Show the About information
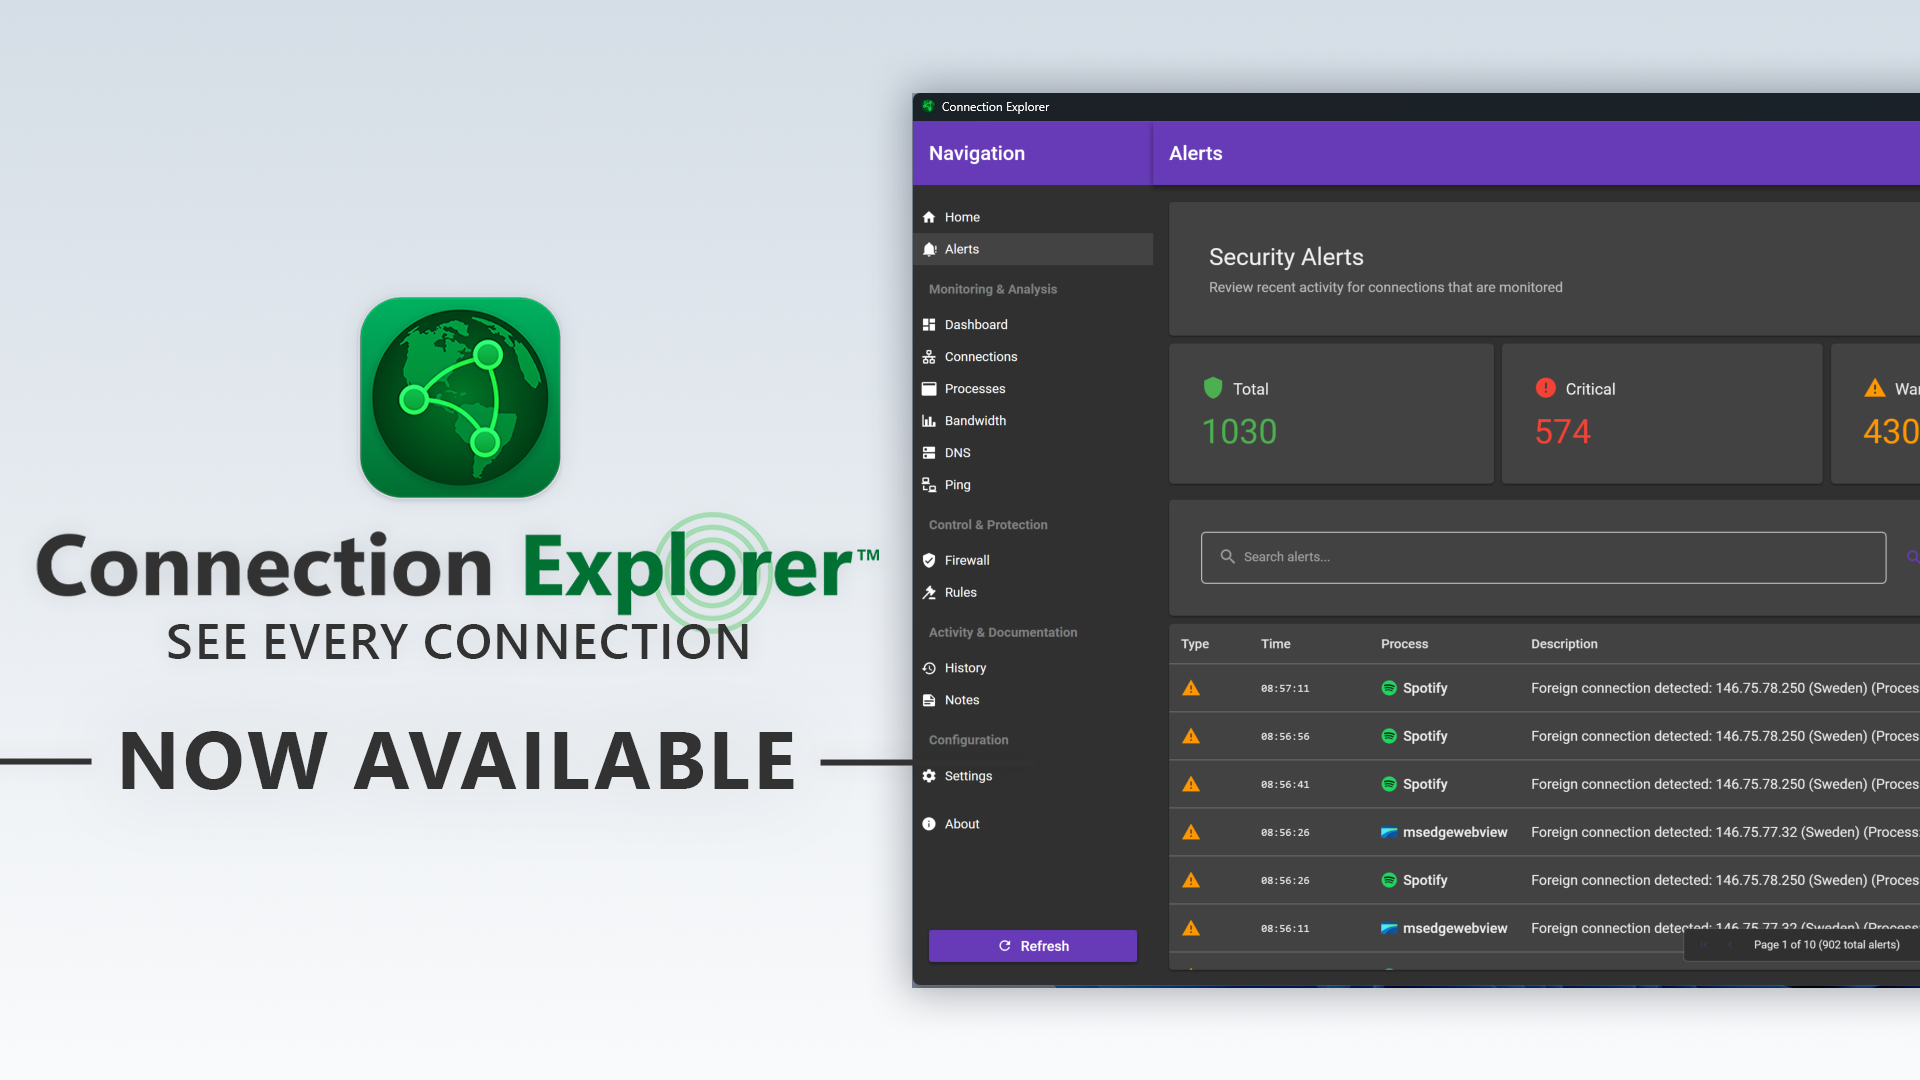 (1032, 824)
